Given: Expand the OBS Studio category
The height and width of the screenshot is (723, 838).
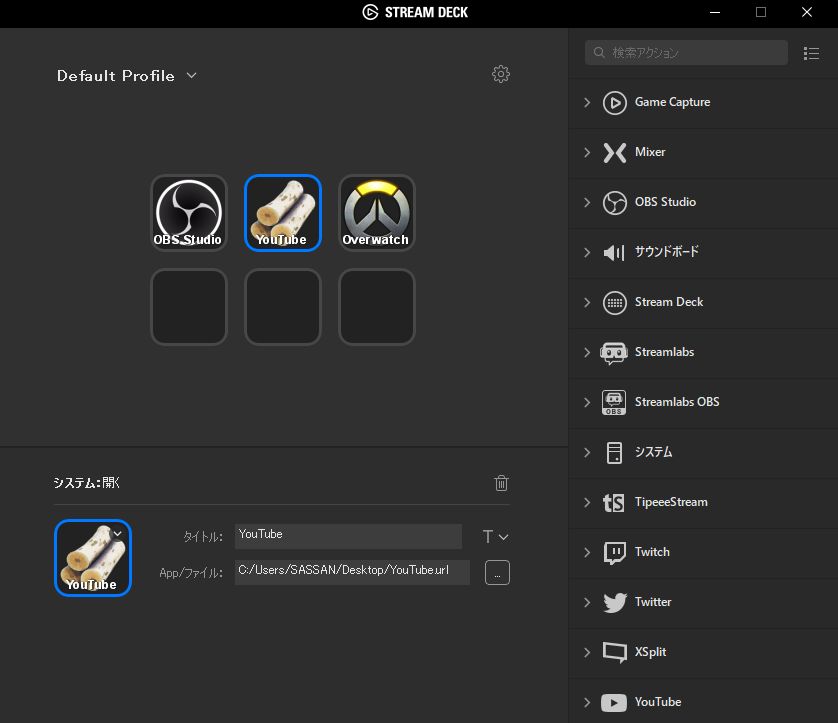Looking at the screenshot, I should tap(587, 203).
